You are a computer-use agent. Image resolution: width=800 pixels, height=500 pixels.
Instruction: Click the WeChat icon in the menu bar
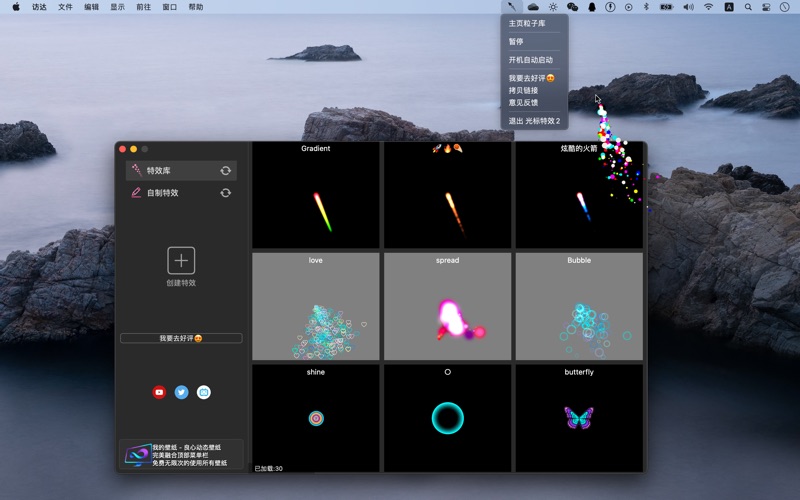[x=572, y=7]
